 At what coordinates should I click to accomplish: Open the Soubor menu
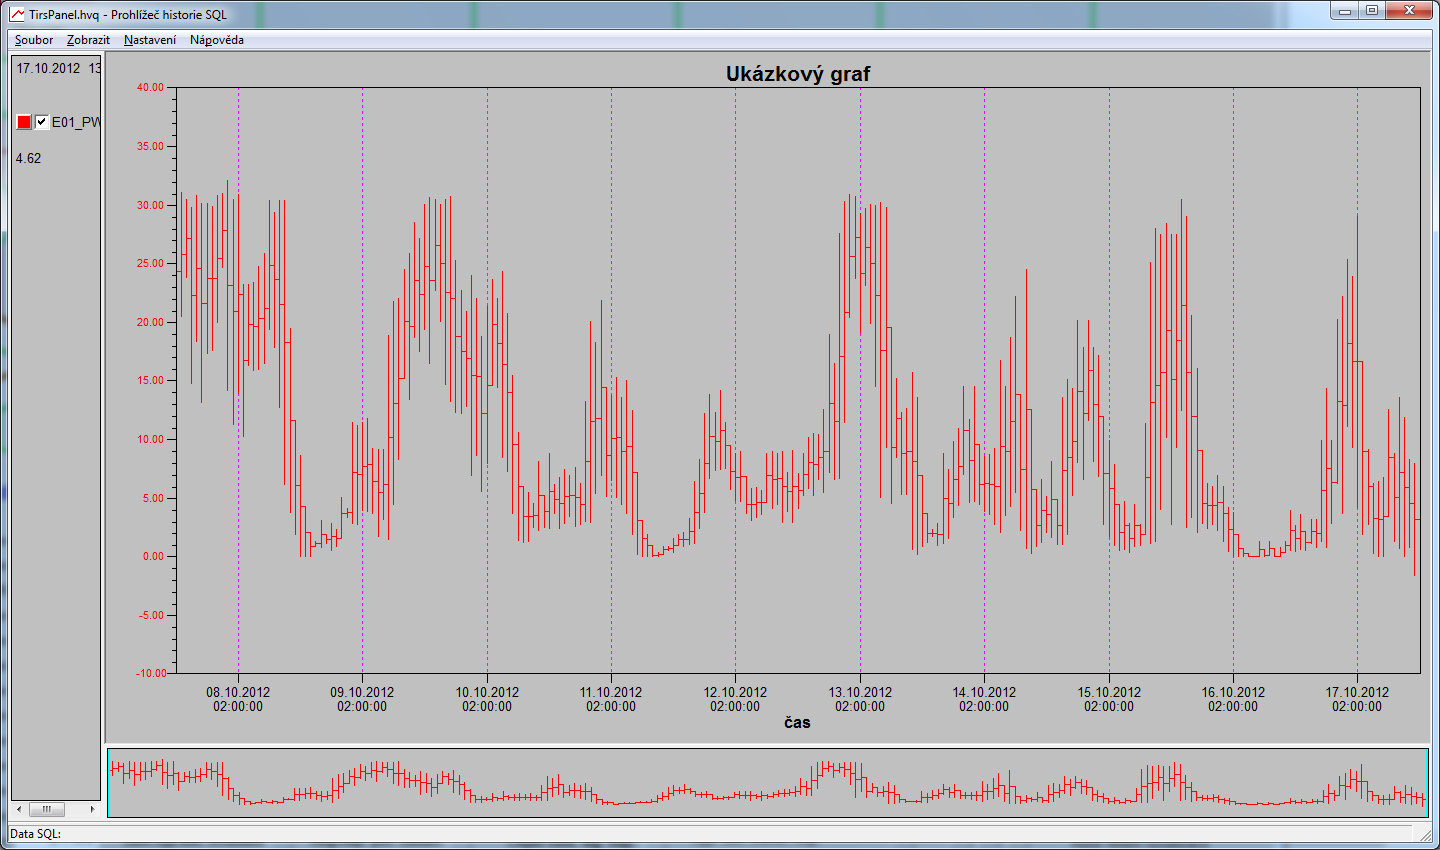[x=34, y=40]
